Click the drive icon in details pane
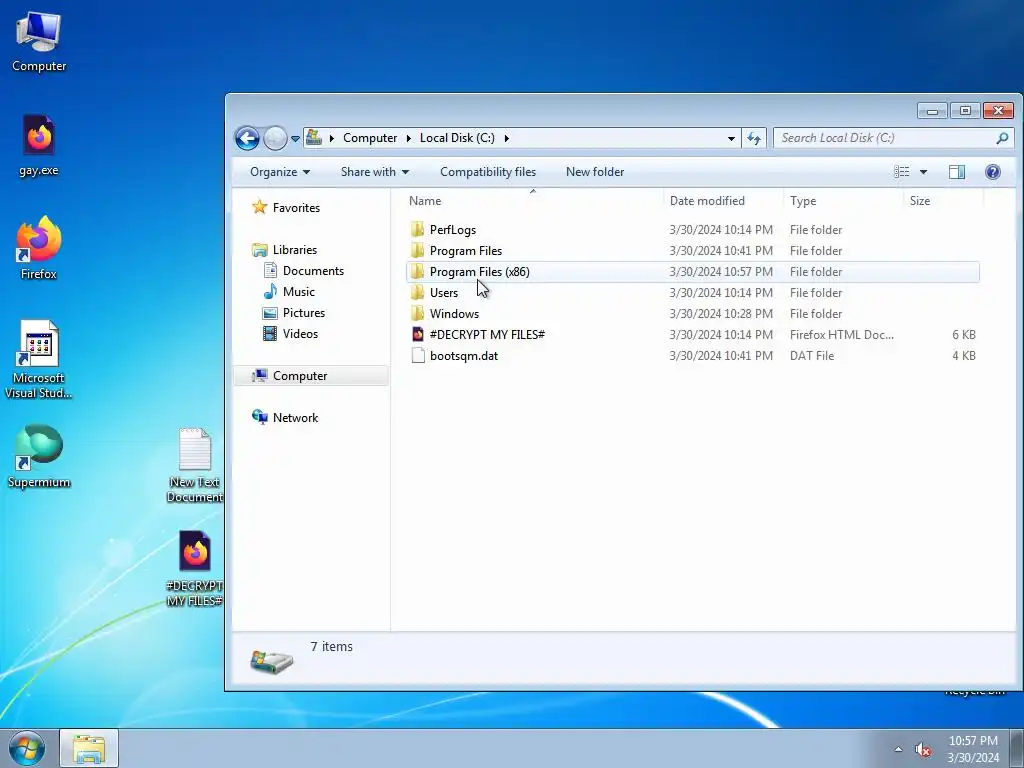This screenshot has width=1024, height=768. pyautogui.click(x=272, y=662)
